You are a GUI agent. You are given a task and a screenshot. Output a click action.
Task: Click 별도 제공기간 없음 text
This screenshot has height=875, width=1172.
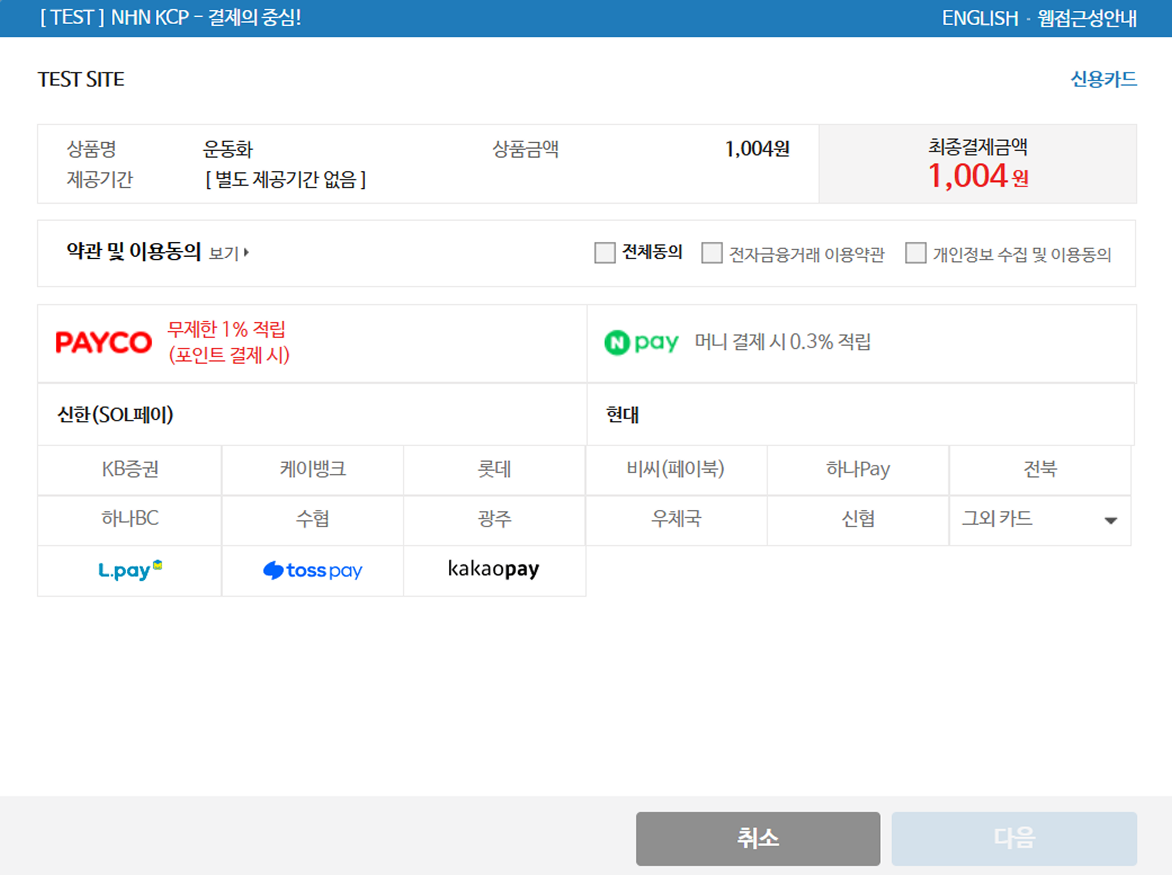(286, 179)
